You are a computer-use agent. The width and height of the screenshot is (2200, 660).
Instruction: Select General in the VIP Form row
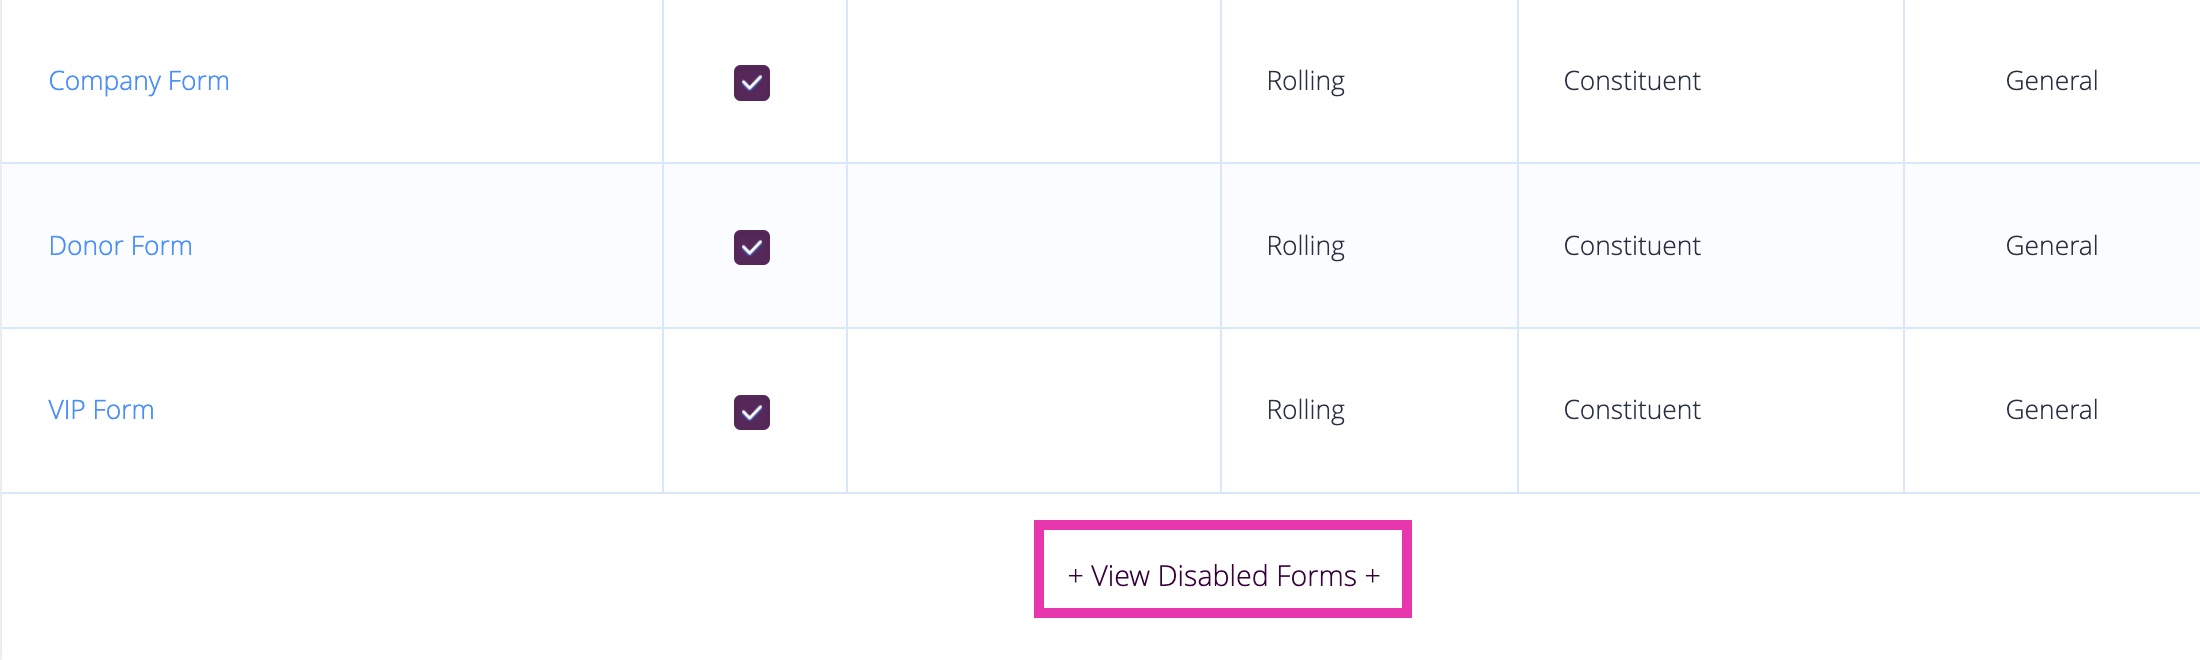click(2052, 410)
